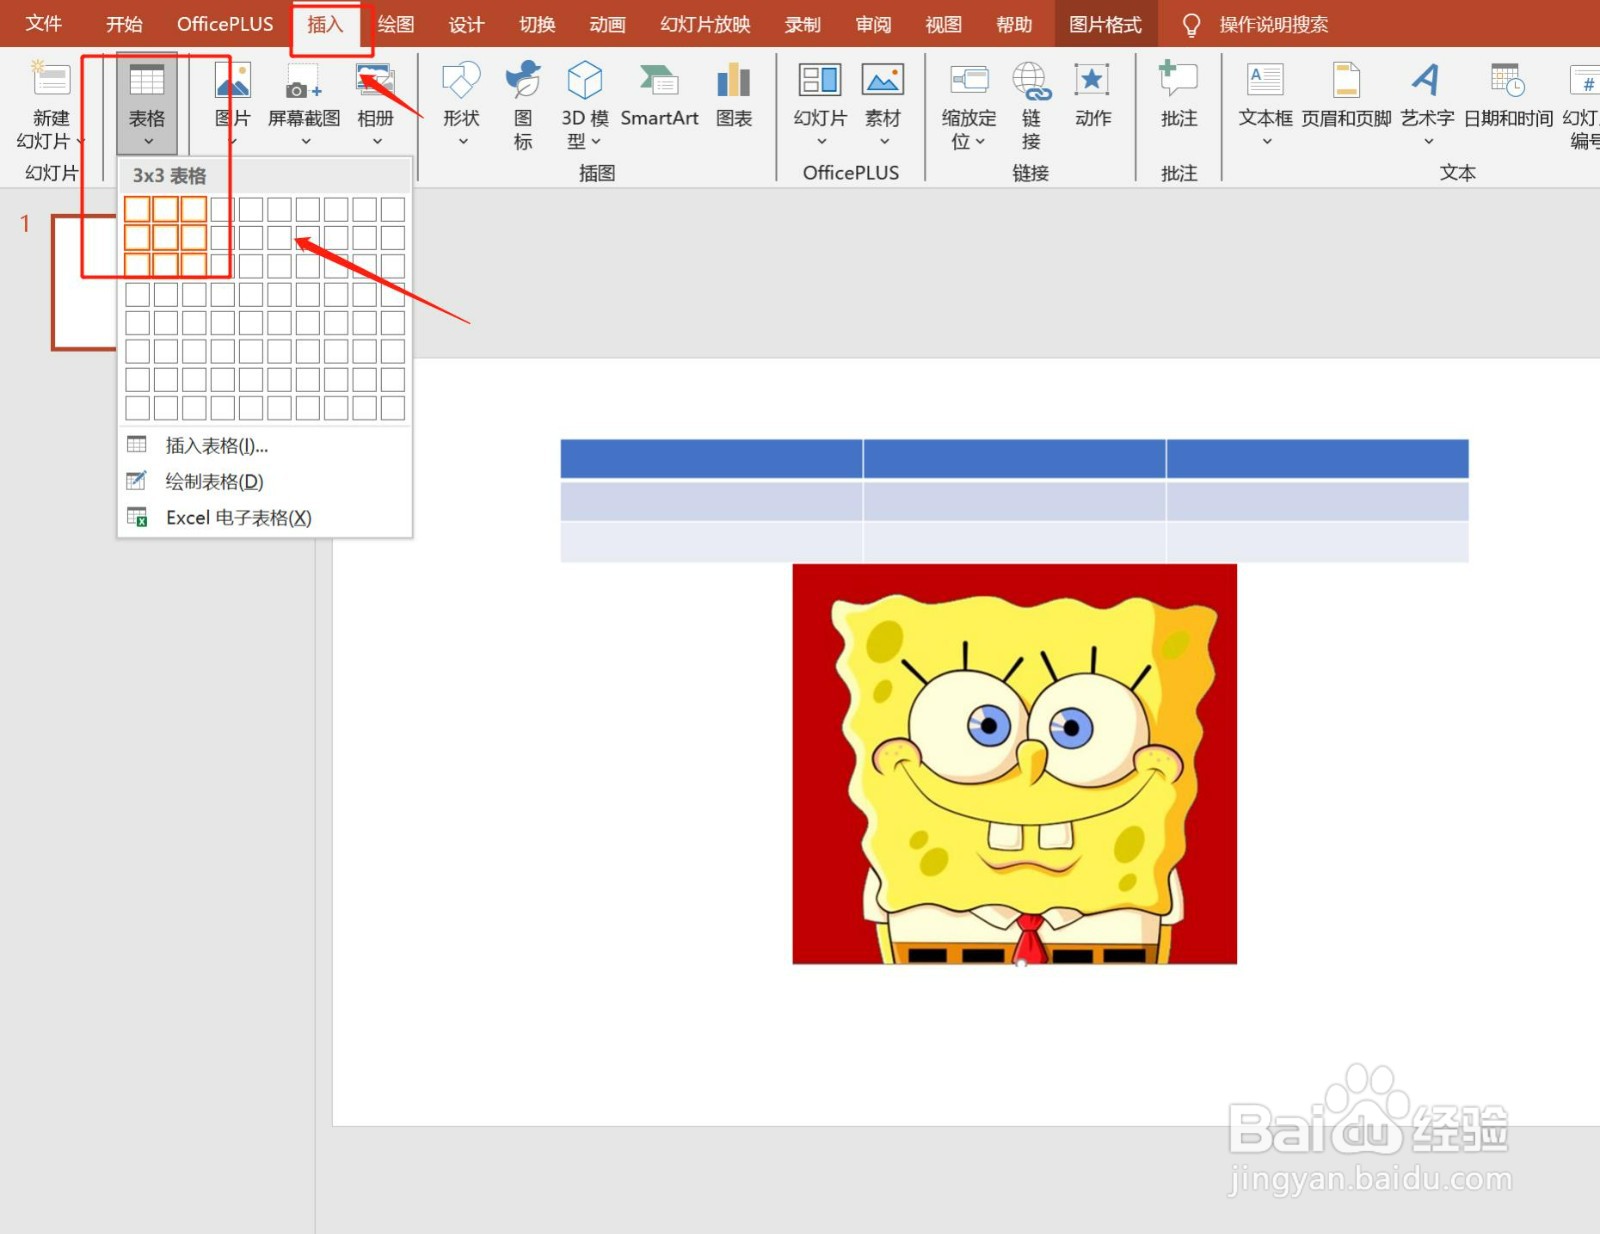Click the Screenshot (屏幕截图) icon

[x=304, y=80]
